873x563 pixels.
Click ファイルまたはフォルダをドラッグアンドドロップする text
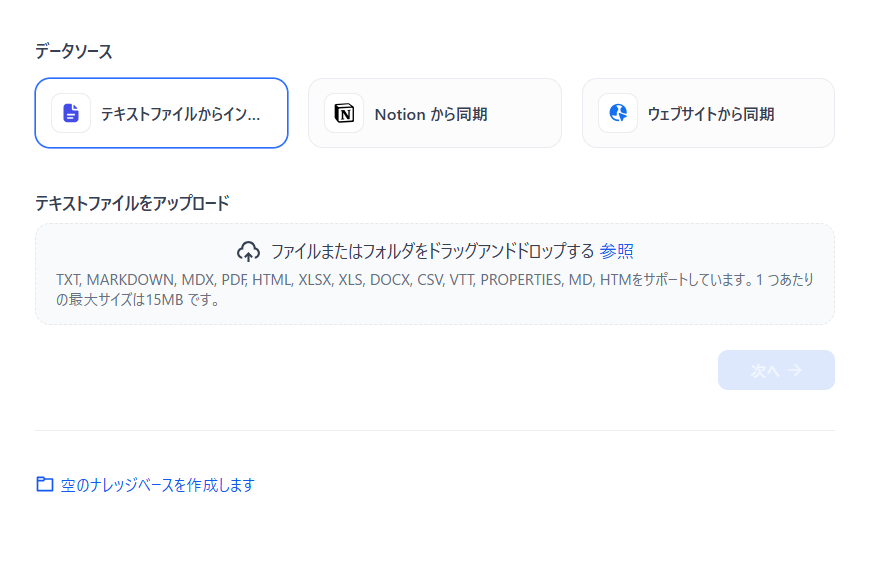point(433,251)
